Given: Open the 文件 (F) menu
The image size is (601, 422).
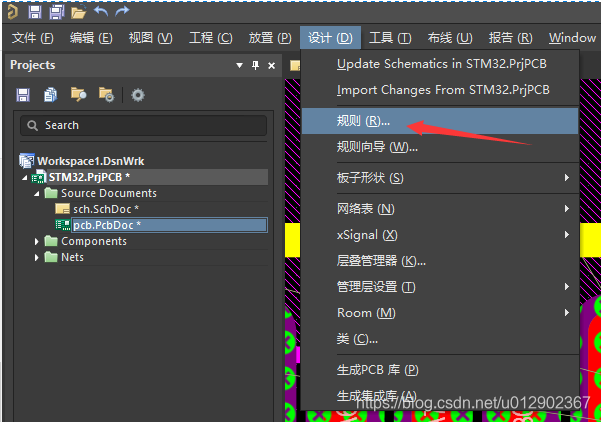Looking at the screenshot, I should pos(33,38).
